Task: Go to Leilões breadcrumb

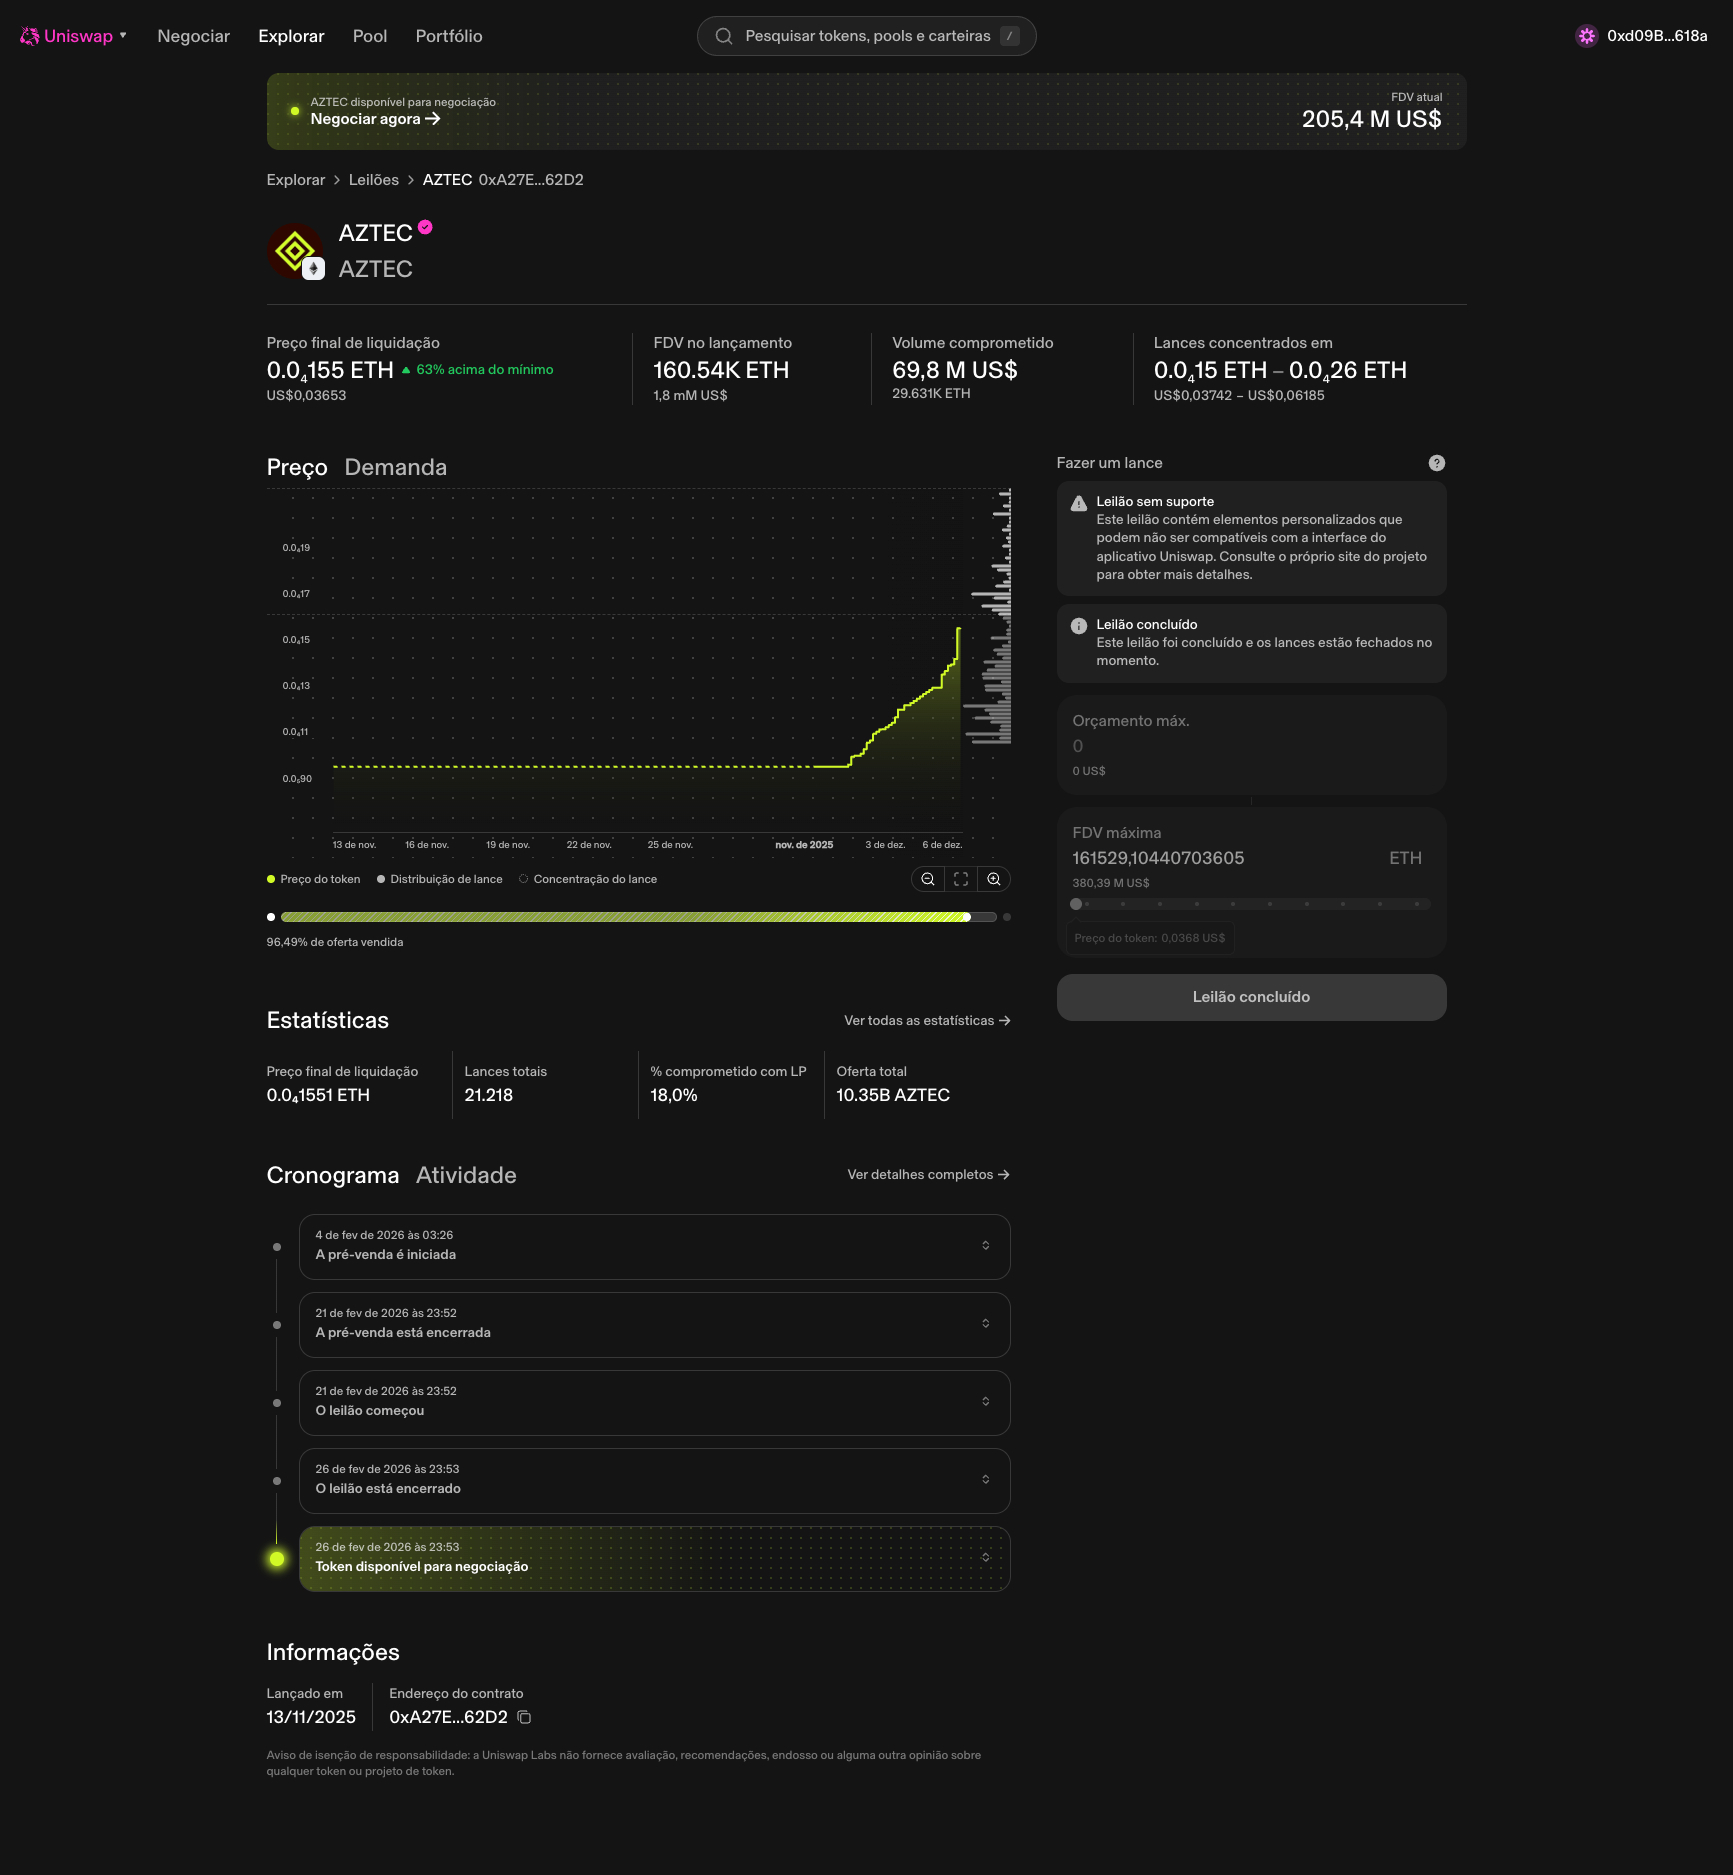Action: tap(374, 180)
